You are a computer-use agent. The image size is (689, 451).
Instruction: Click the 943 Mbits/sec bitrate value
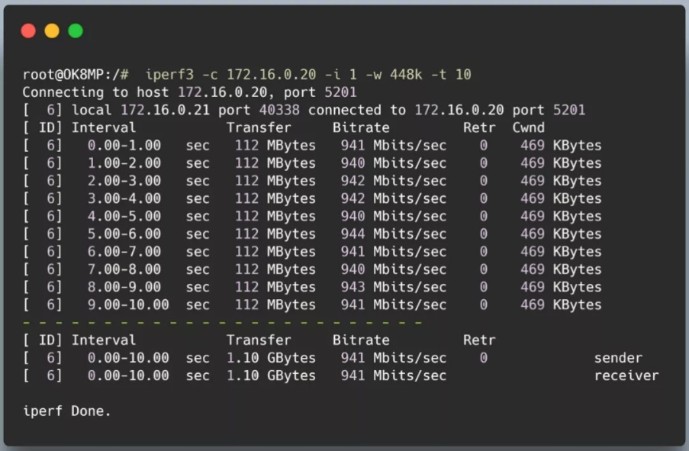394,287
